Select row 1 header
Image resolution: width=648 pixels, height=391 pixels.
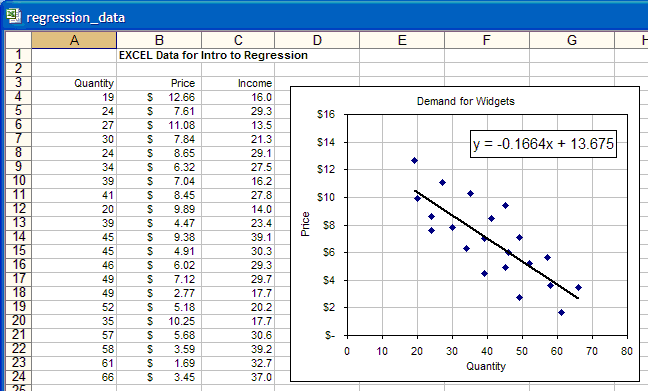tap(18, 55)
